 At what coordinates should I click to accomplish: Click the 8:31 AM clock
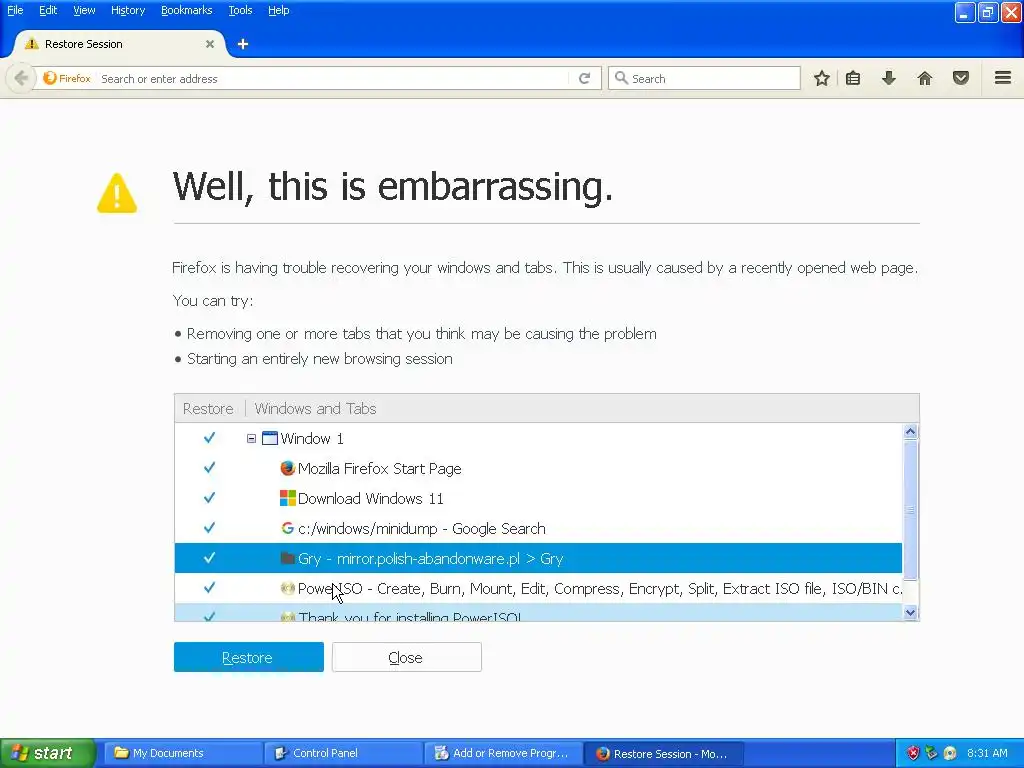[x=987, y=753]
